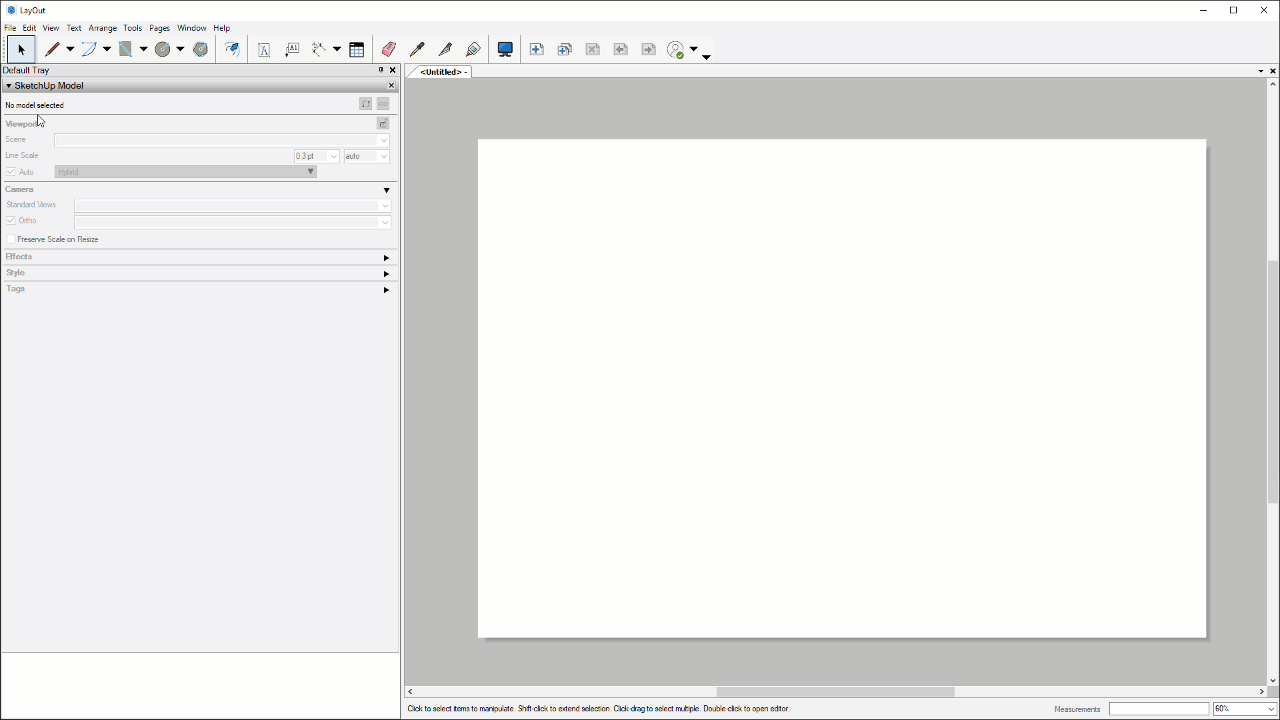Click the Measurements input box
This screenshot has width=1280, height=720.
pyautogui.click(x=1158, y=709)
